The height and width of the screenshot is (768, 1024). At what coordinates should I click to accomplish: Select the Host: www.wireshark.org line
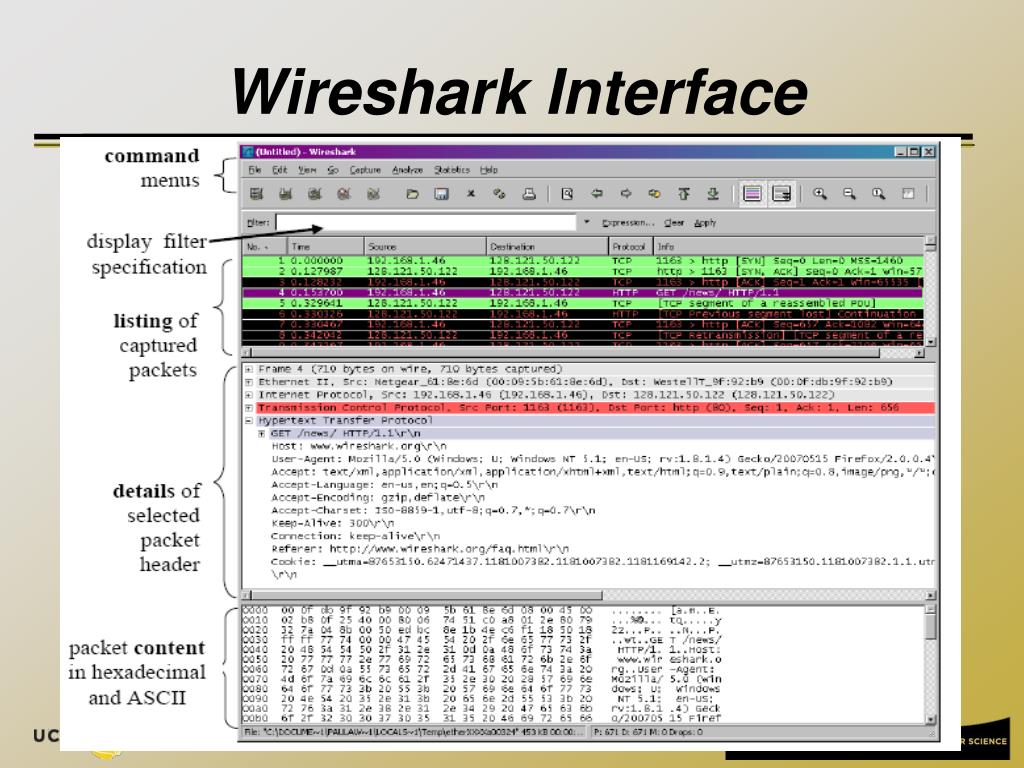coord(359,447)
